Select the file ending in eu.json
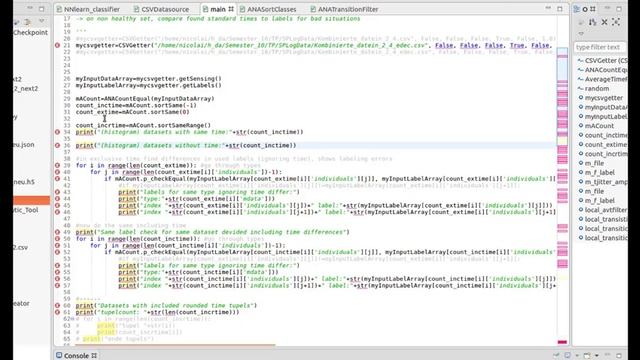This screenshot has height=360, width=640. pos(24,144)
